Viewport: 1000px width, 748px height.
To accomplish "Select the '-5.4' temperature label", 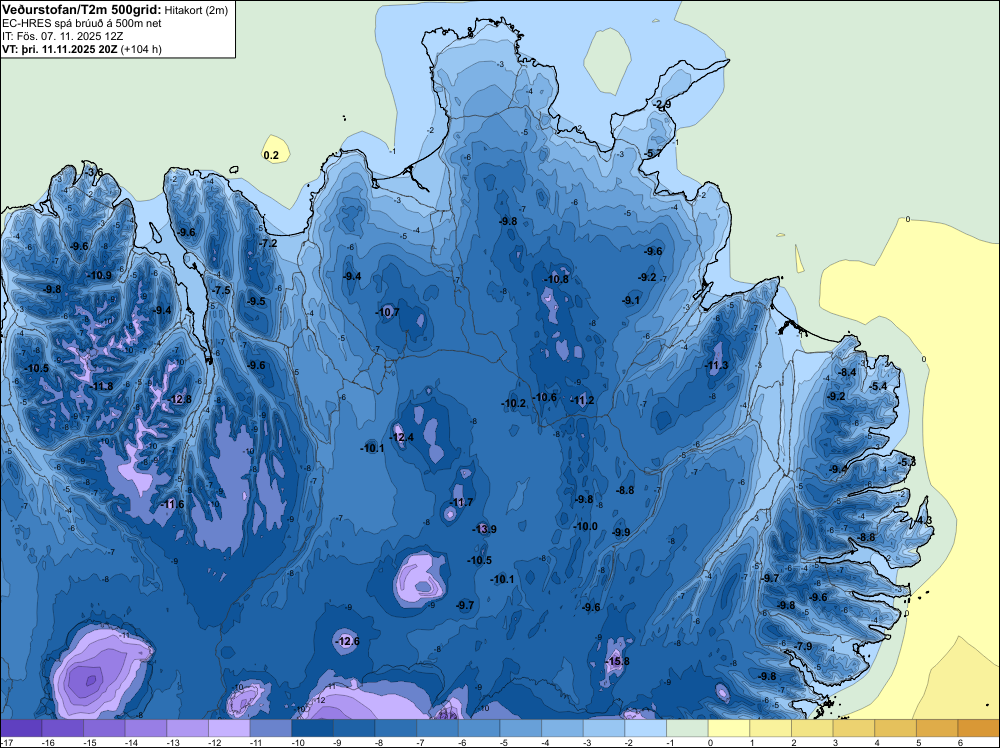I will [x=878, y=386].
